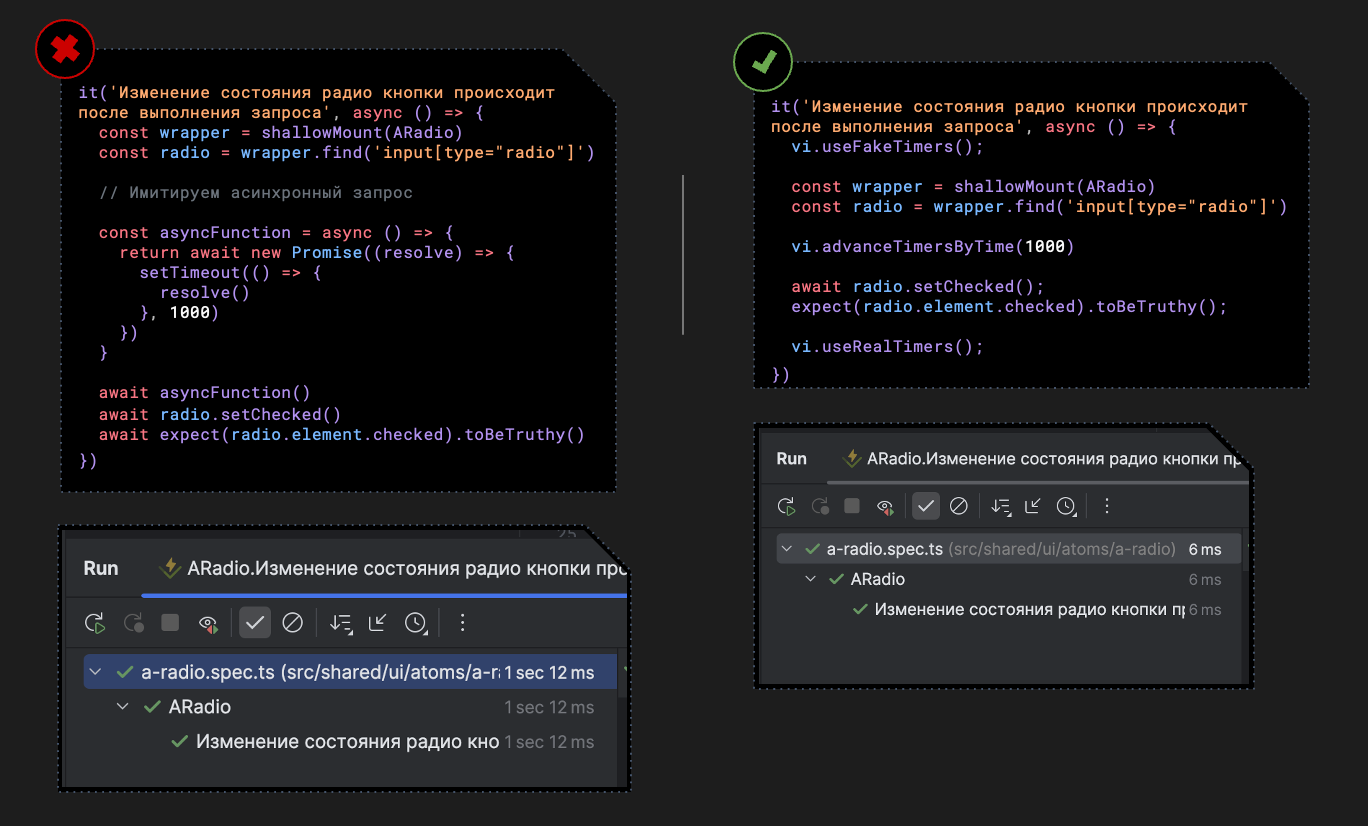Click Run label in the 6 ms panel header
This screenshot has width=1368, height=826.
[x=791, y=459]
